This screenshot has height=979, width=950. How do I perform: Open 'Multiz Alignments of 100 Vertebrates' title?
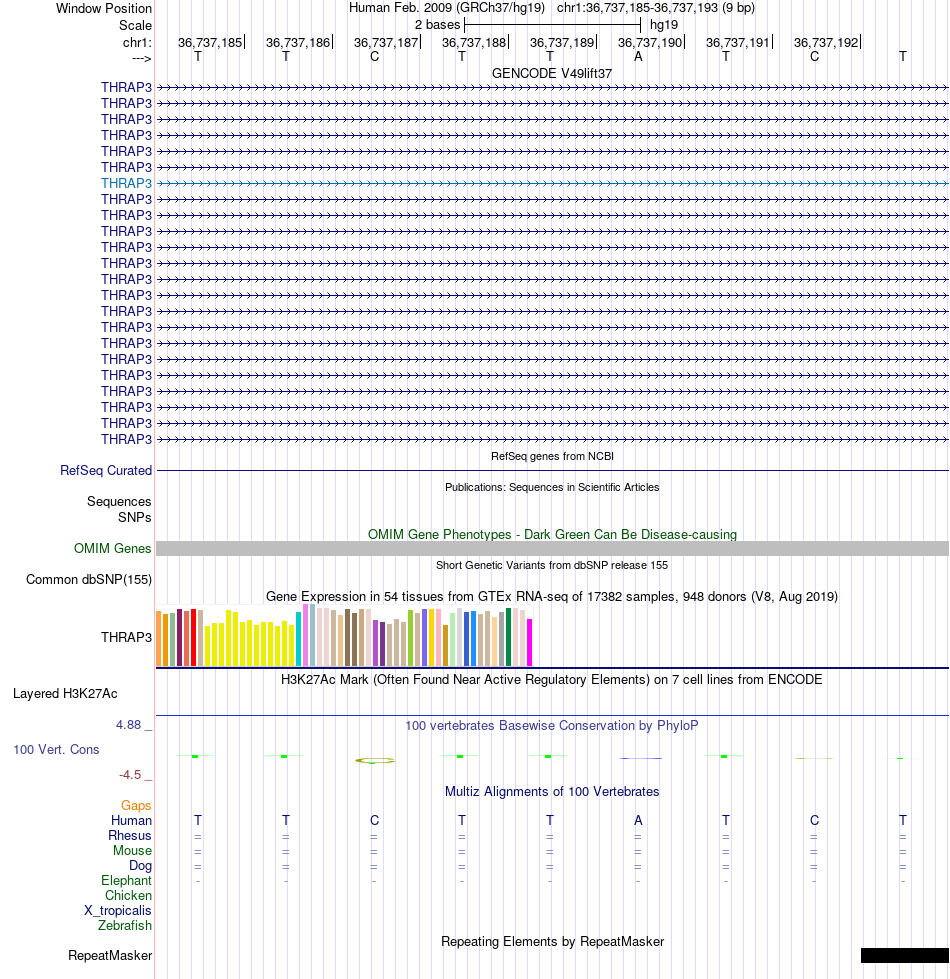(552, 791)
